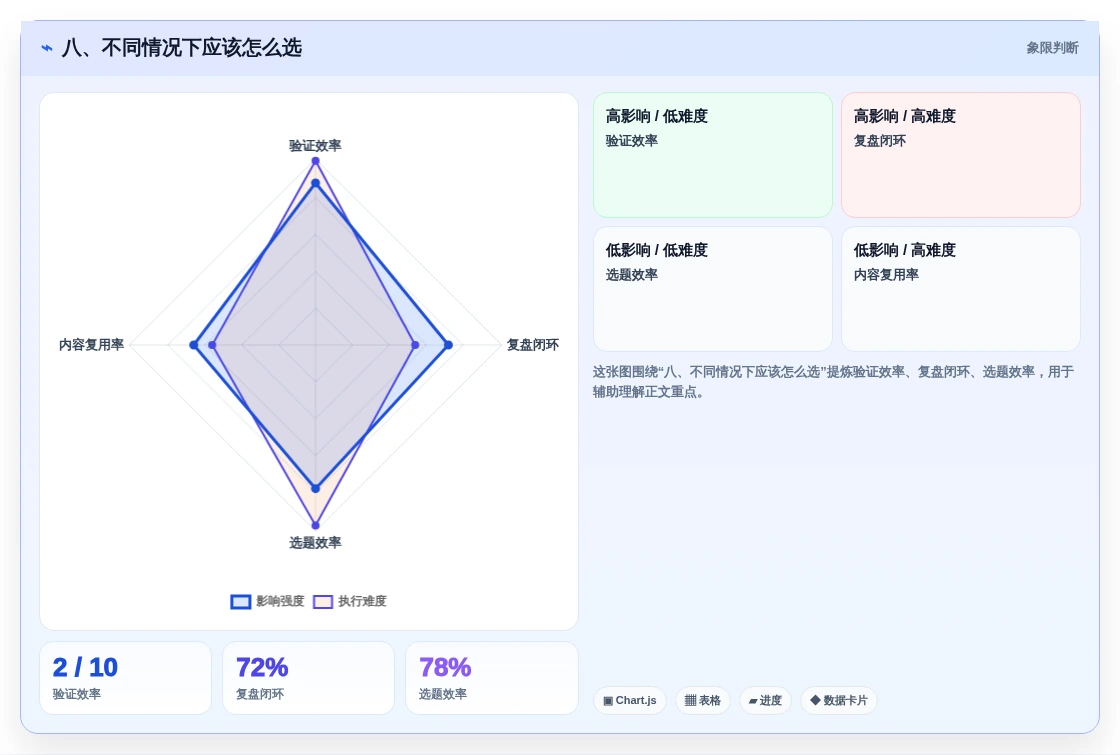Click 复盘闭环 text in the pink card

pyautogui.click(x=879, y=141)
